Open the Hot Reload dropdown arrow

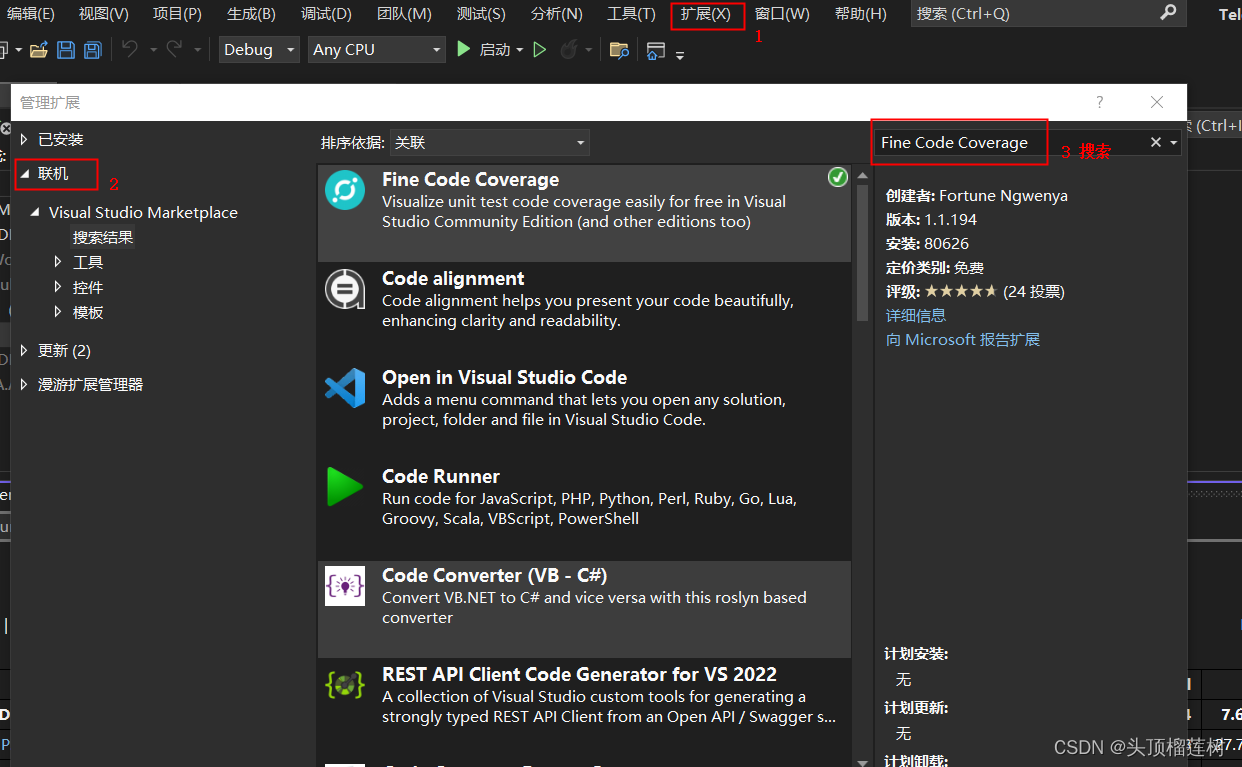[588, 50]
